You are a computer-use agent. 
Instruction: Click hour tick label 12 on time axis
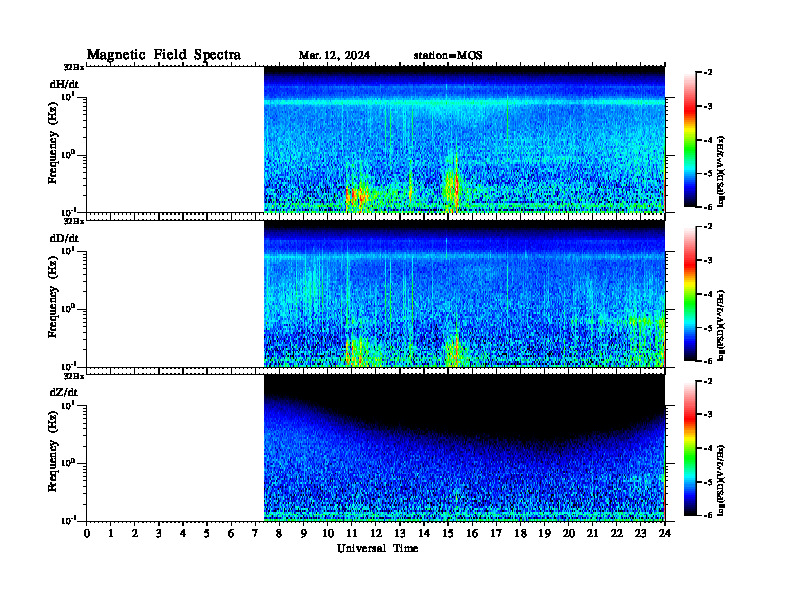click(x=376, y=534)
